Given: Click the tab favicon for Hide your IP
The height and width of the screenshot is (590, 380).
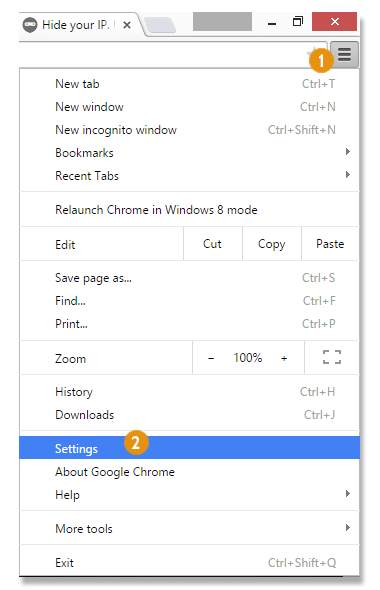Looking at the screenshot, I should tap(30, 25).
